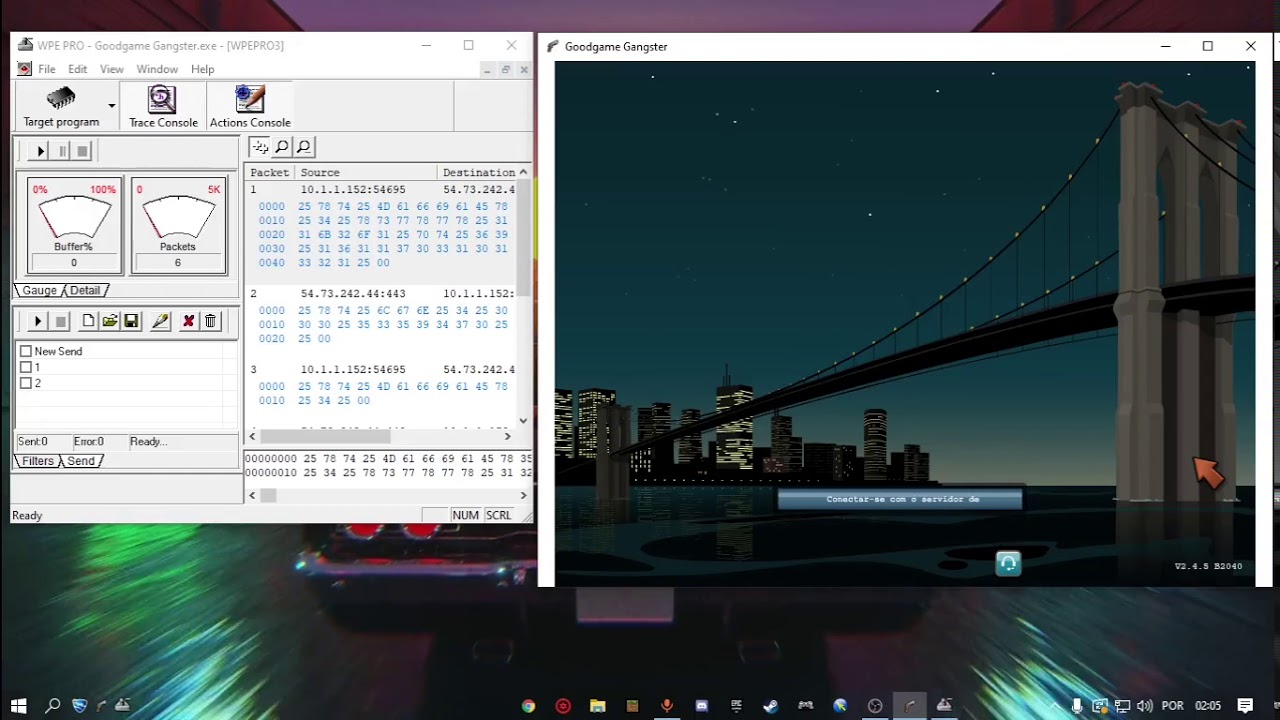The image size is (1280, 720).
Task: Open the Actions Console
Action: pyautogui.click(x=250, y=107)
